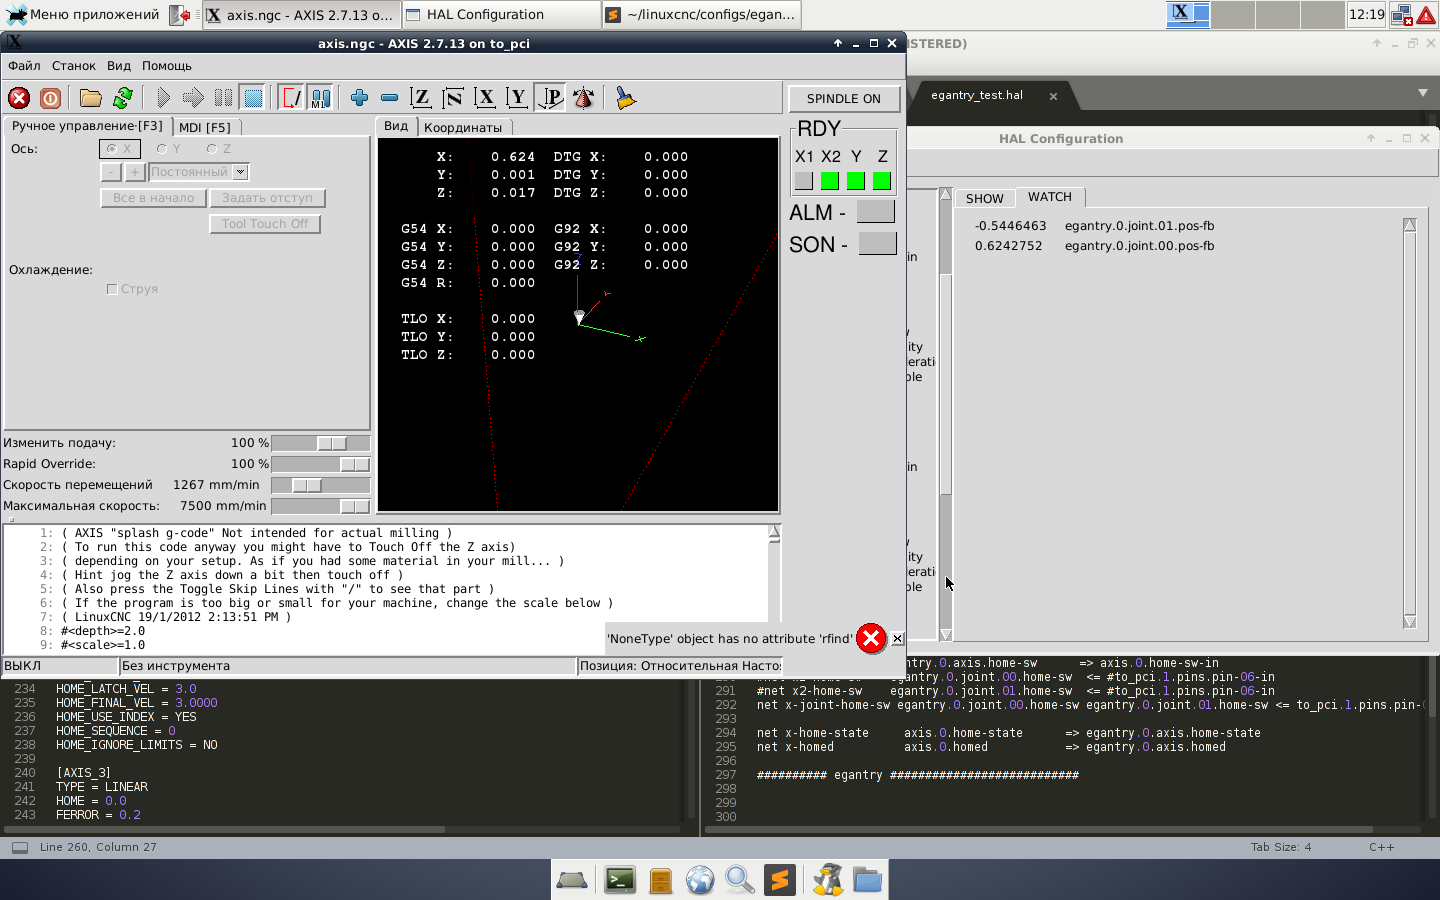Toggle the machine power button icon
This screenshot has width=1440, height=900.
pos(50,98)
